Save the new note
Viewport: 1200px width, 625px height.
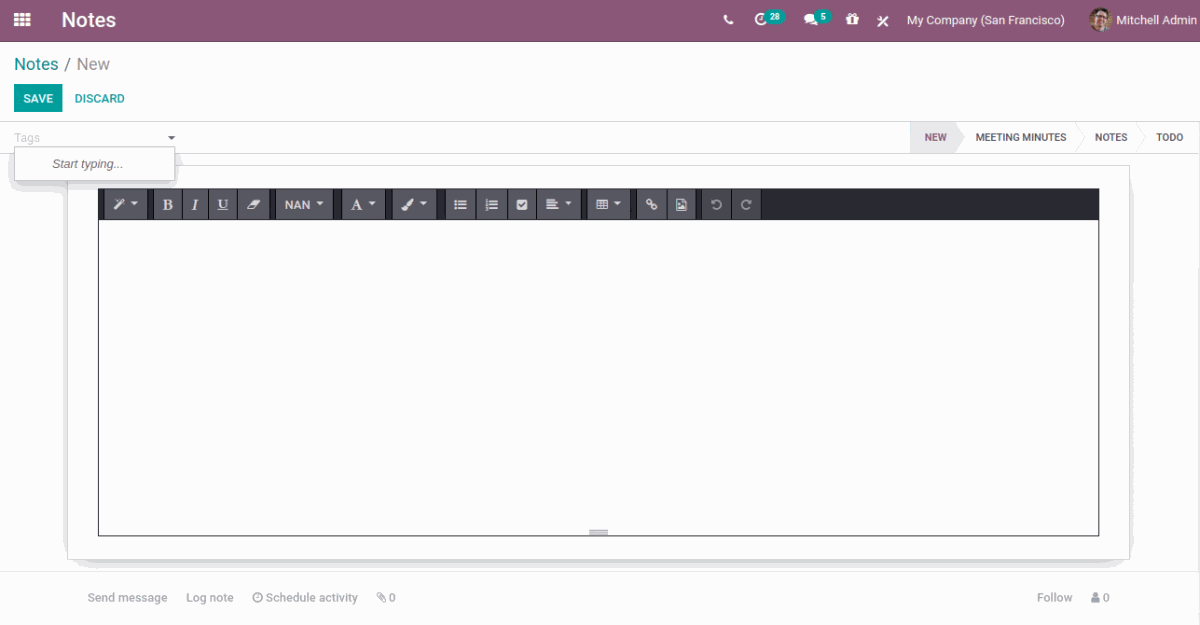point(38,98)
